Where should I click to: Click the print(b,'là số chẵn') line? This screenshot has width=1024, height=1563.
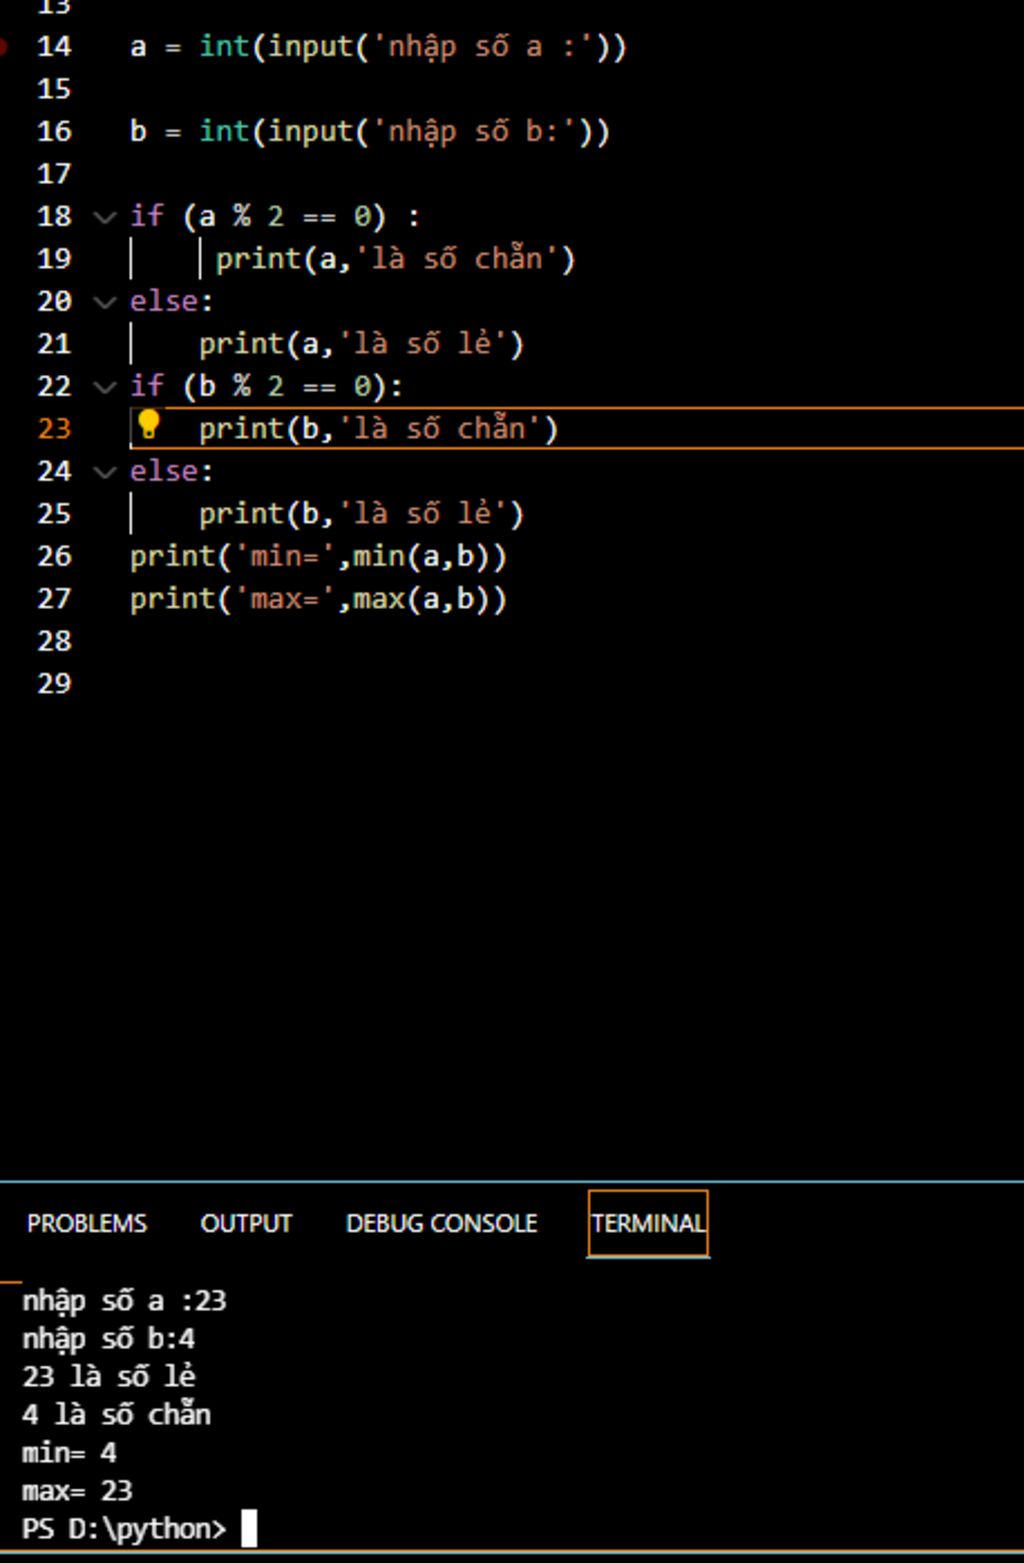(378, 429)
